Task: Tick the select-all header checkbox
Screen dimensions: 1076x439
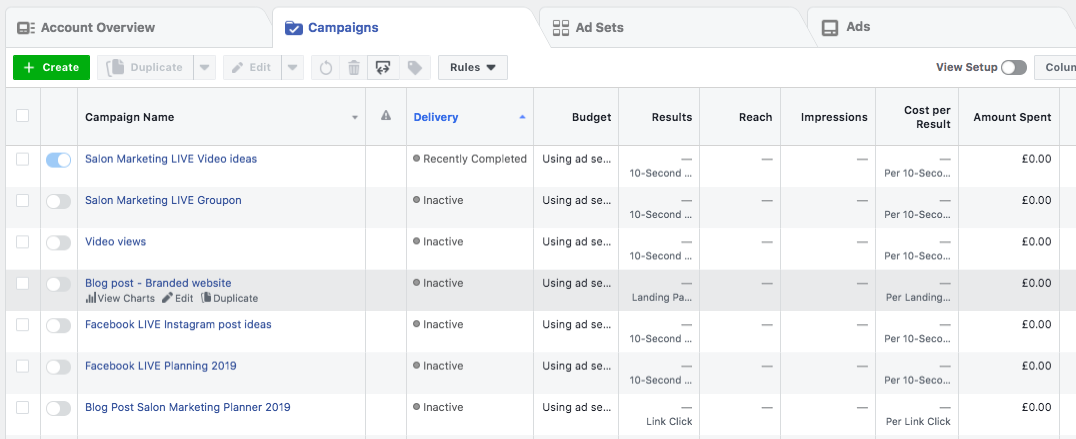Action: click(23, 116)
